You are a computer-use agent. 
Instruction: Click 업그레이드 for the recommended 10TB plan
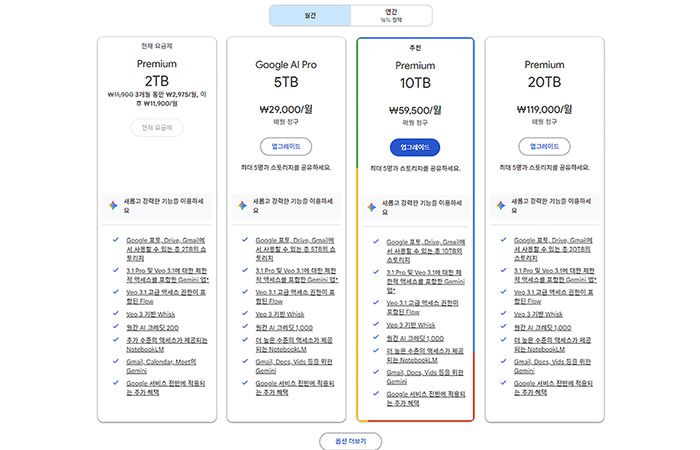tap(415, 146)
